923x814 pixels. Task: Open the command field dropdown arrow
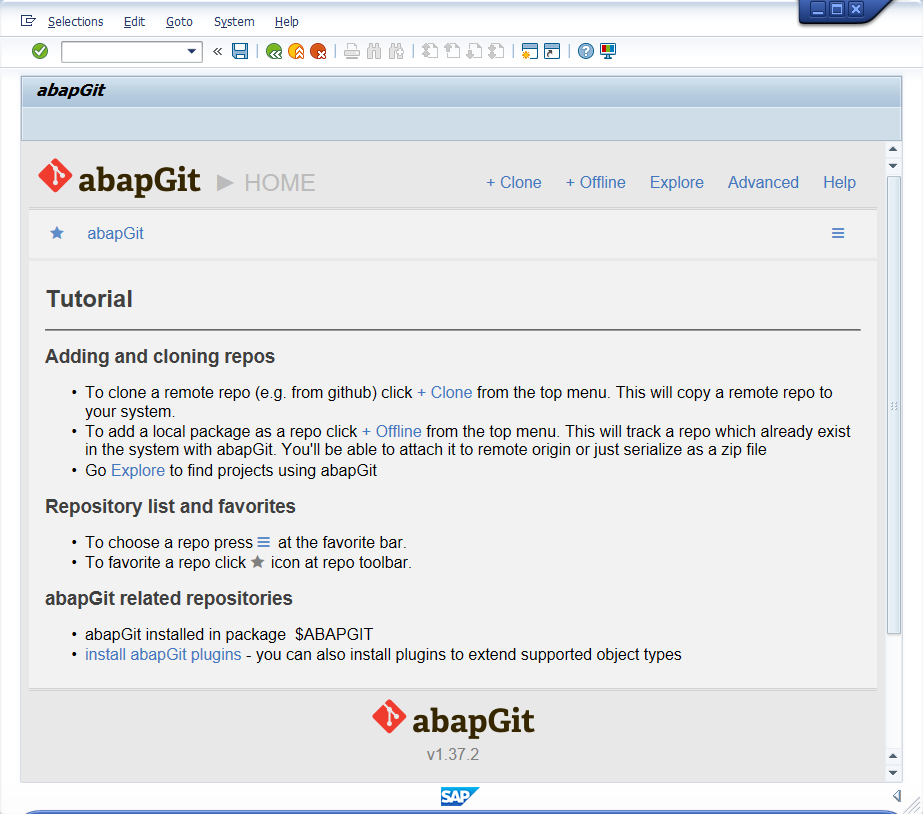[x=191, y=51]
